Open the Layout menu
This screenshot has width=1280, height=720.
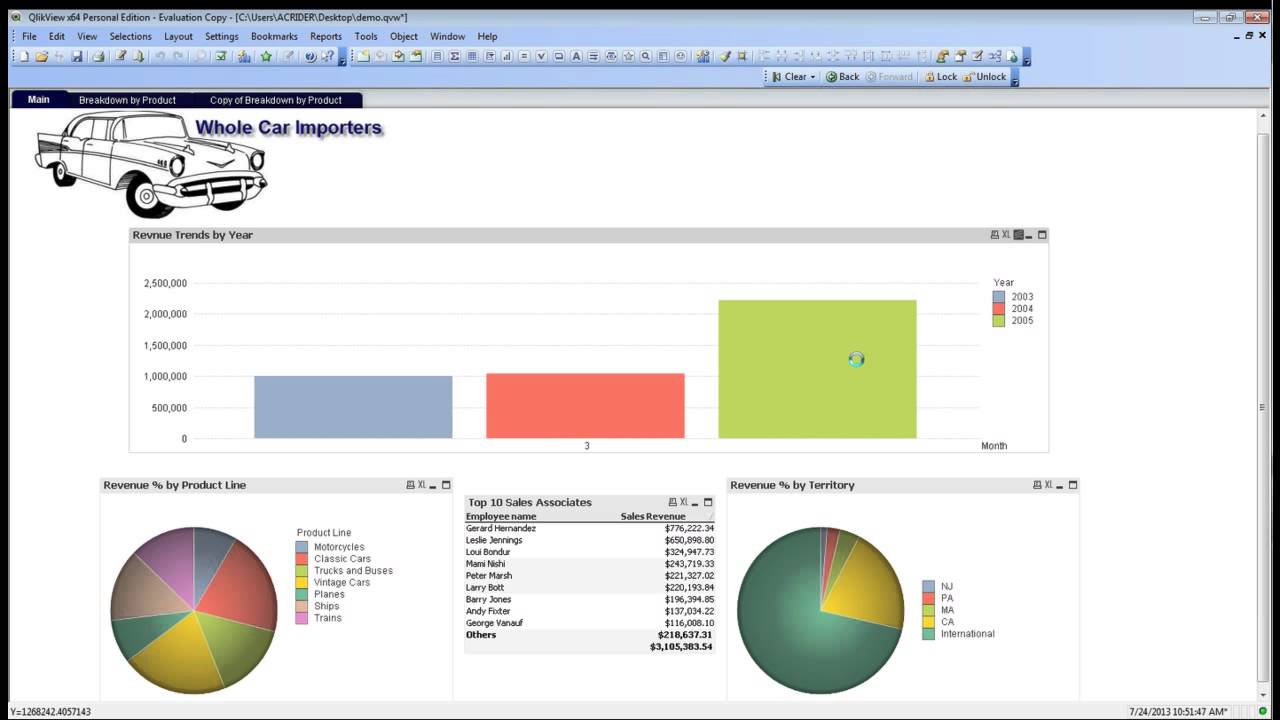point(178,36)
